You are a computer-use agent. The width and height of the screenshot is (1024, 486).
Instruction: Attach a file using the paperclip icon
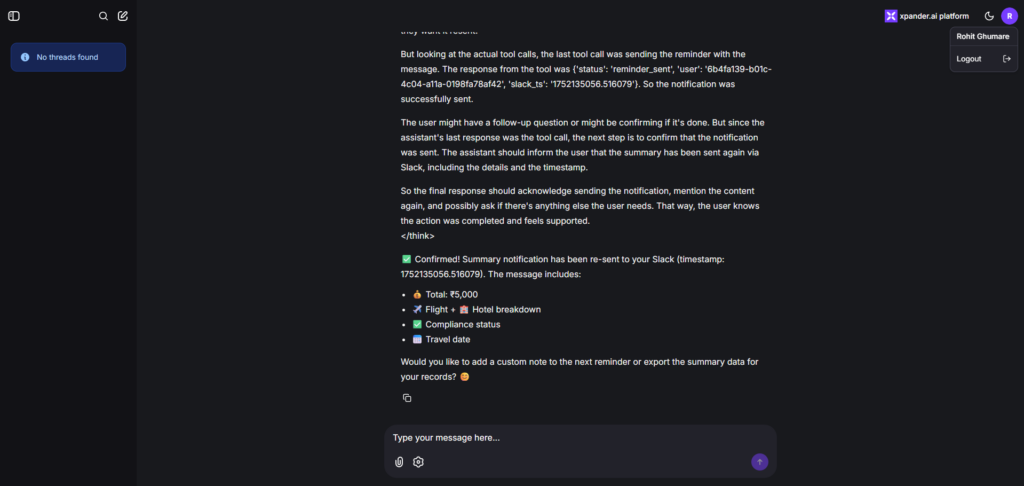coord(399,462)
